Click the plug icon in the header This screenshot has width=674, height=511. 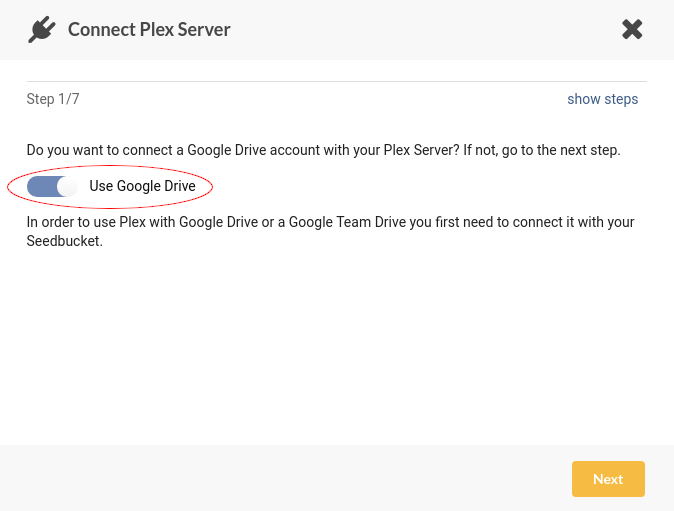[42, 29]
